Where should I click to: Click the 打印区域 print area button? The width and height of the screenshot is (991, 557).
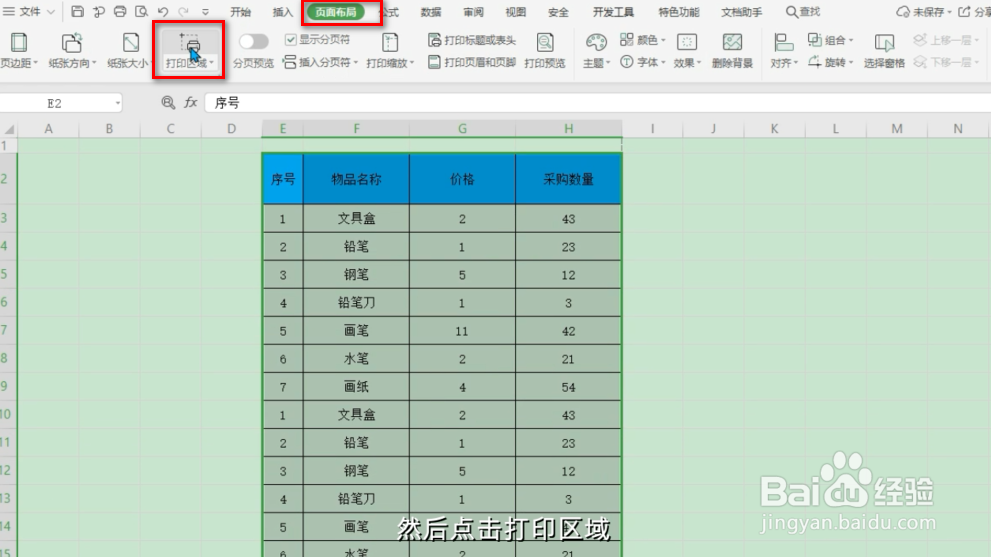click(x=189, y=51)
